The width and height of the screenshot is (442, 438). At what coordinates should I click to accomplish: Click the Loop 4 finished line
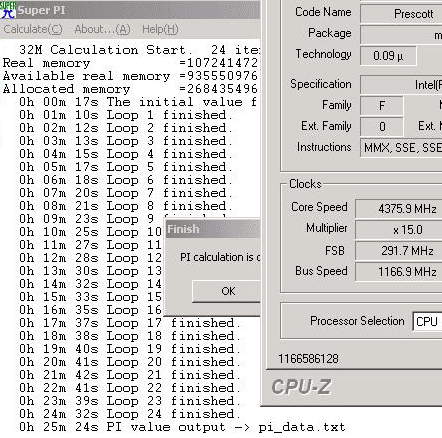pos(126,154)
